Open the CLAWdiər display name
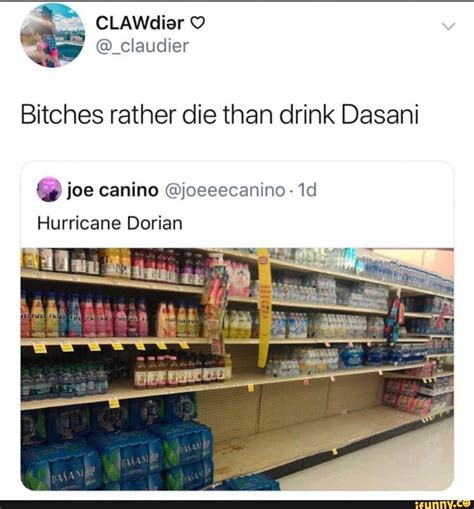Screen dimensions: 474x509 [x=140, y=23]
